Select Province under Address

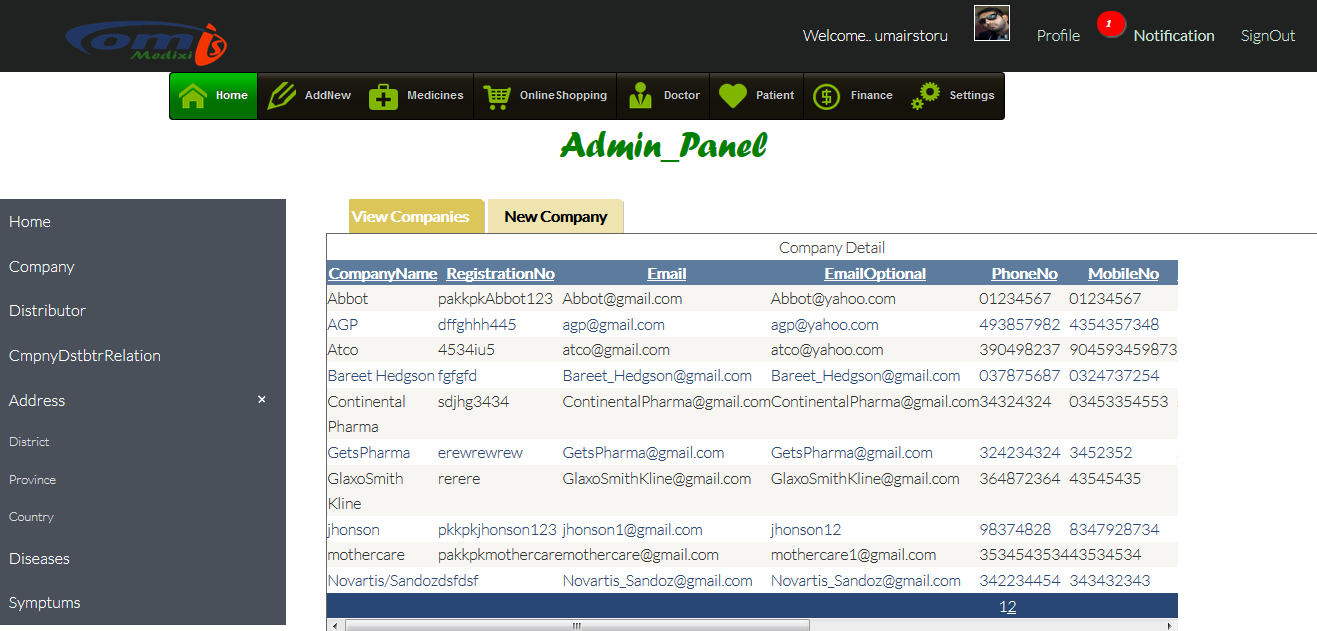[x=33, y=480]
